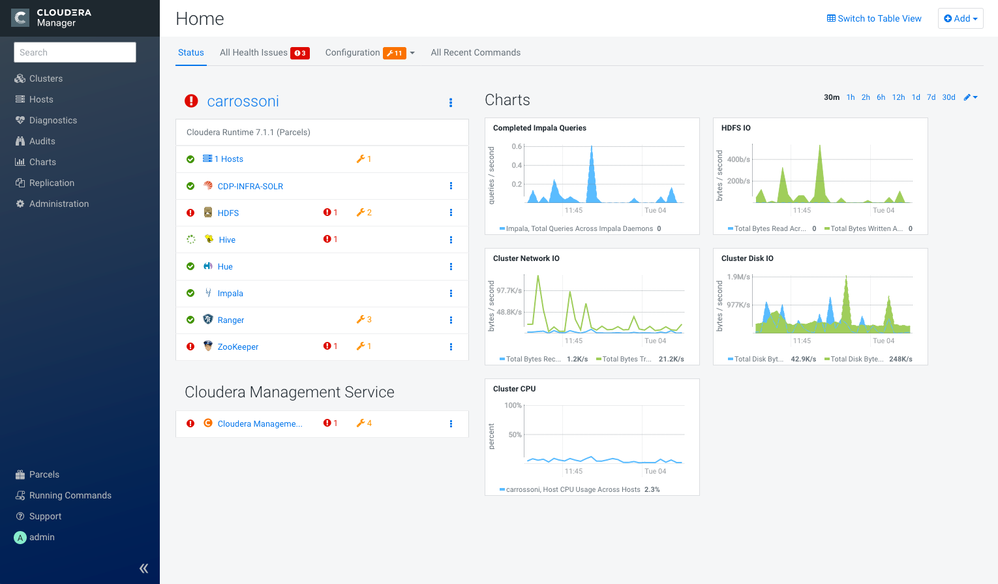Open Impala service actions menu

[x=451, y=293]
